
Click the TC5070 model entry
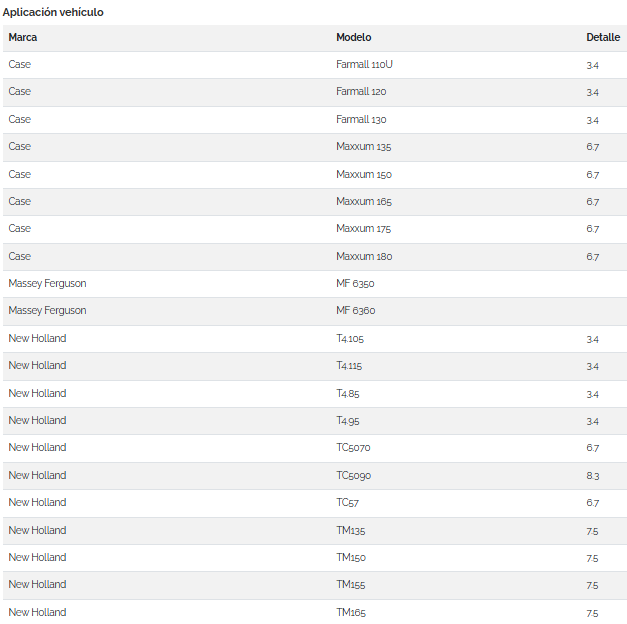353,448
